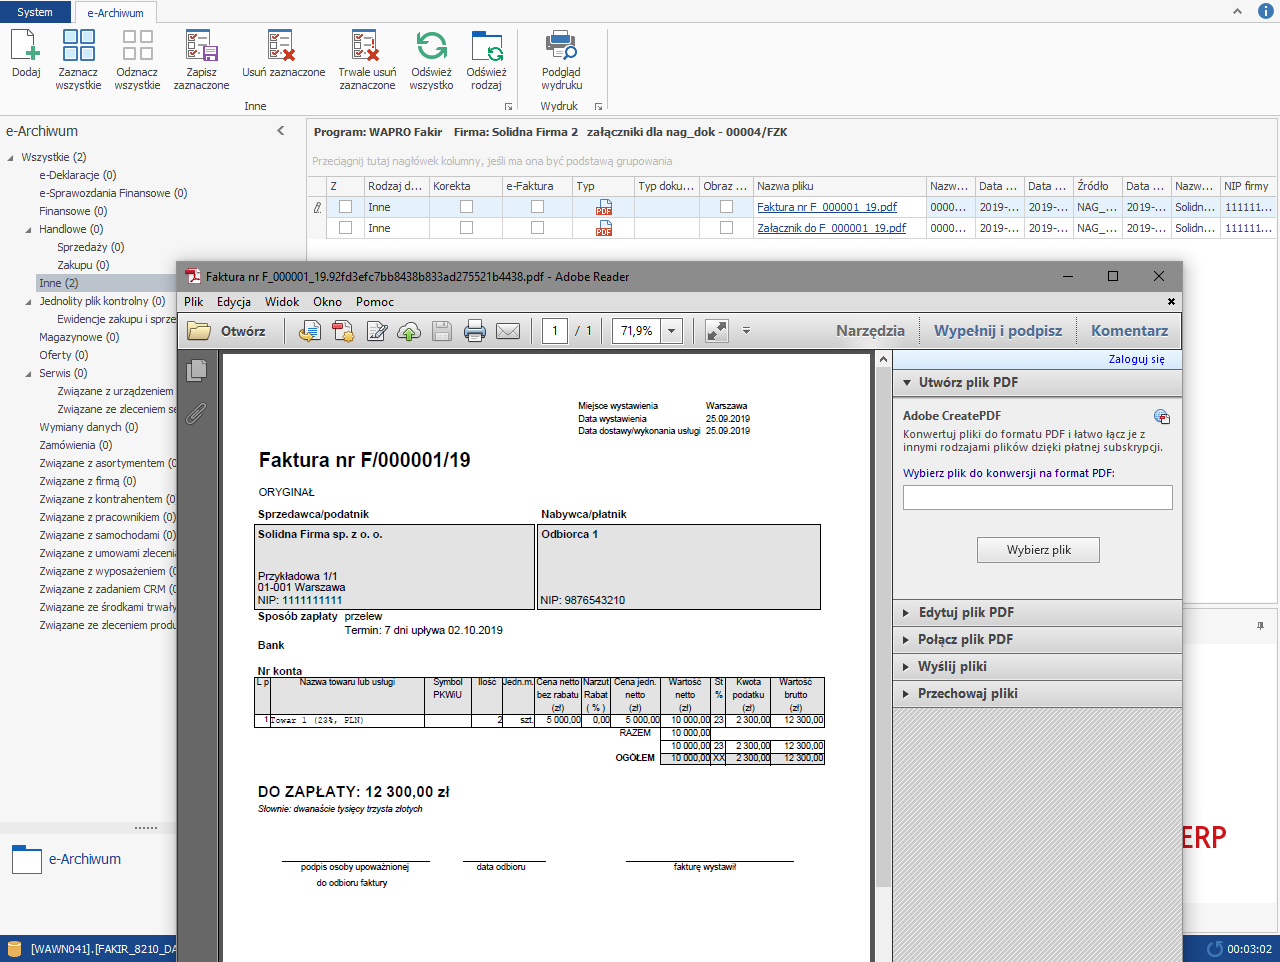Collapse the Wszystkie (2) tree node
Screen dimensions: 1280x962
pyautogui.click(x=11, y=157)
